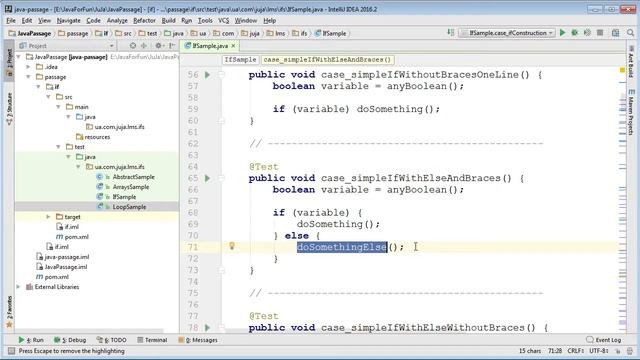
Task: Click the CRLF line separator status
Action: tap(576, 351)
